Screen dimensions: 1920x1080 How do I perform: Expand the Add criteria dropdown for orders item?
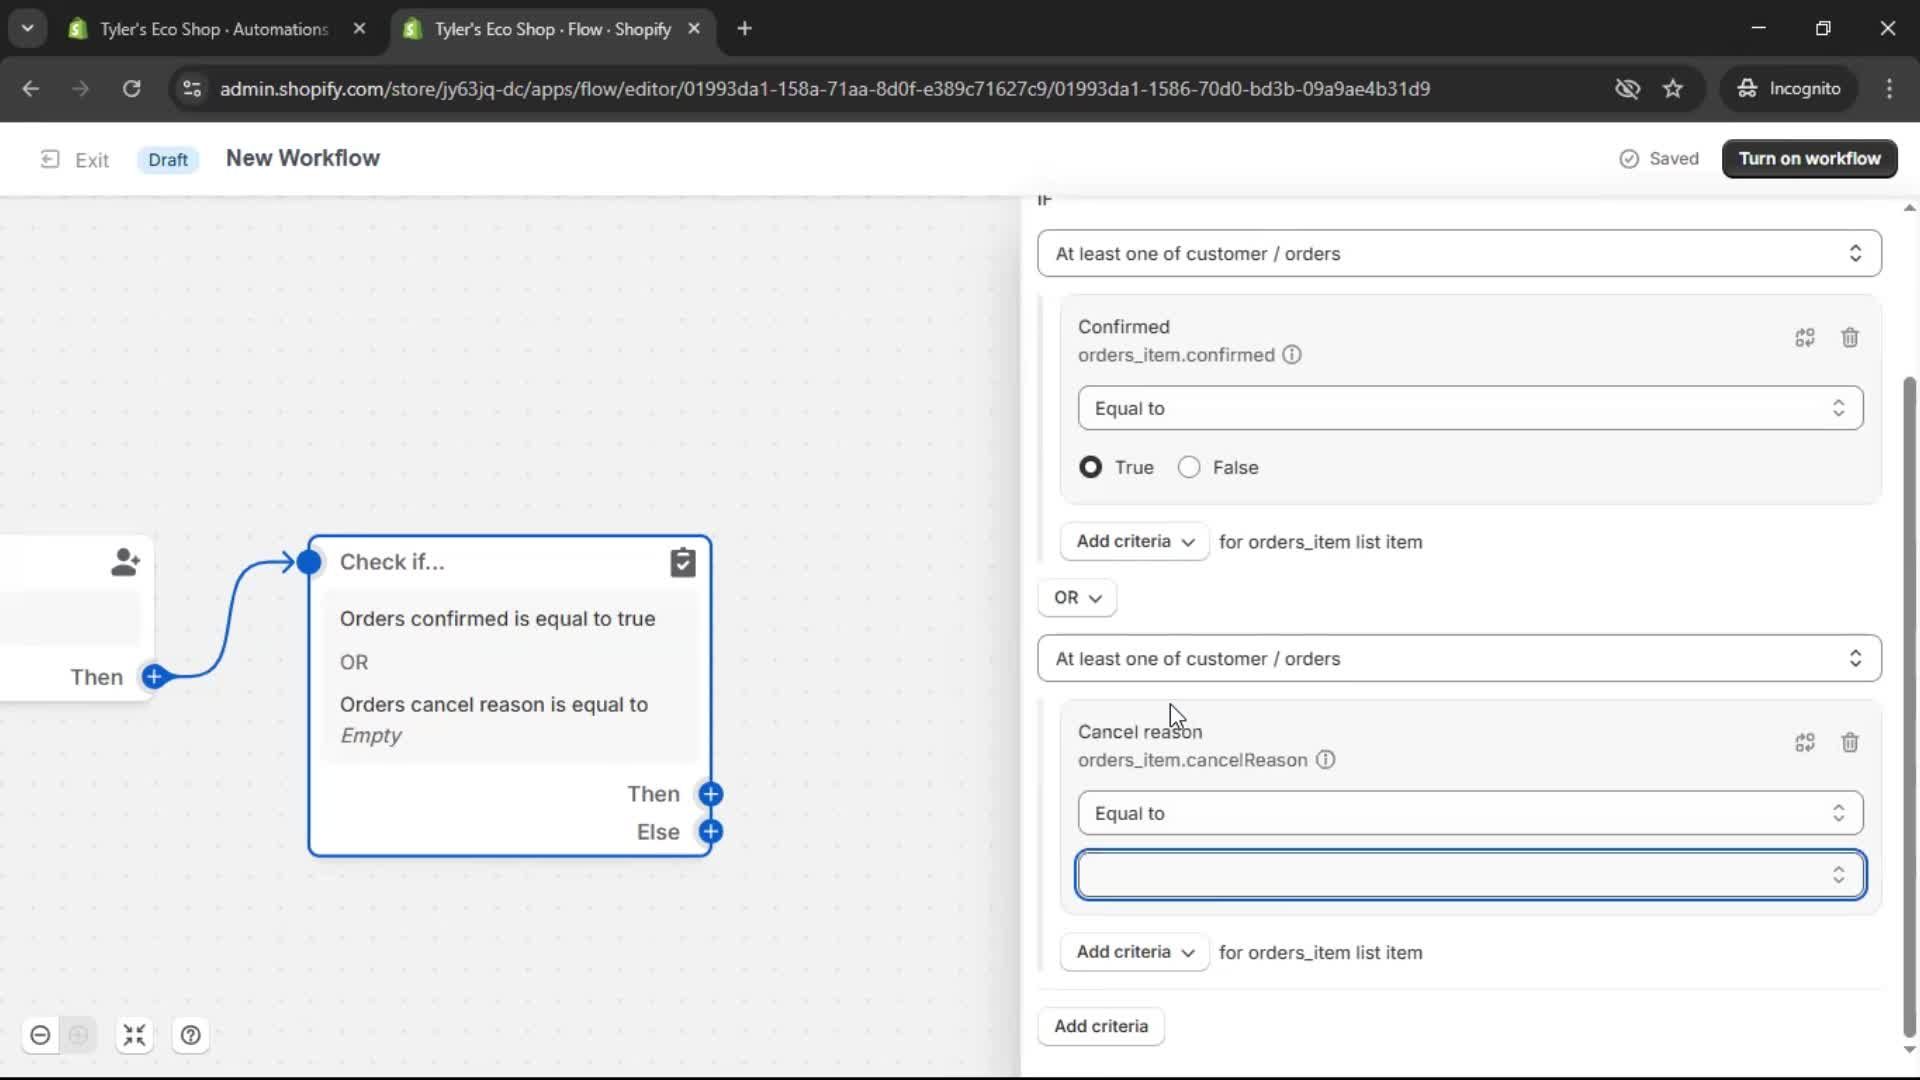[x=1133, y=541]
